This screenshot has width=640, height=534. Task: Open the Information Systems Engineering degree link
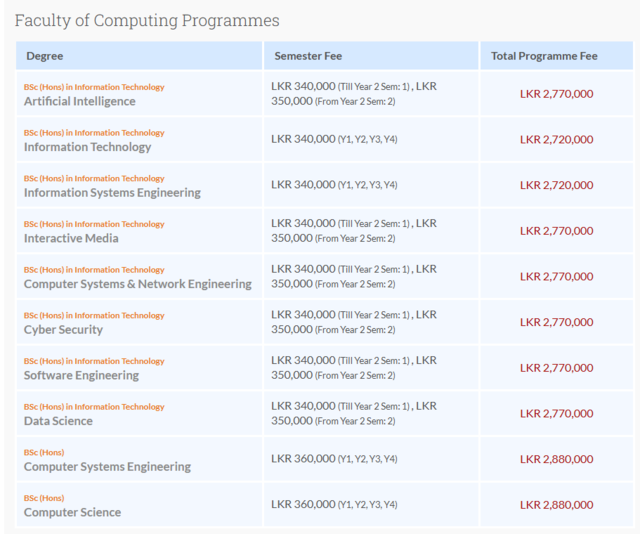(112, 193)
